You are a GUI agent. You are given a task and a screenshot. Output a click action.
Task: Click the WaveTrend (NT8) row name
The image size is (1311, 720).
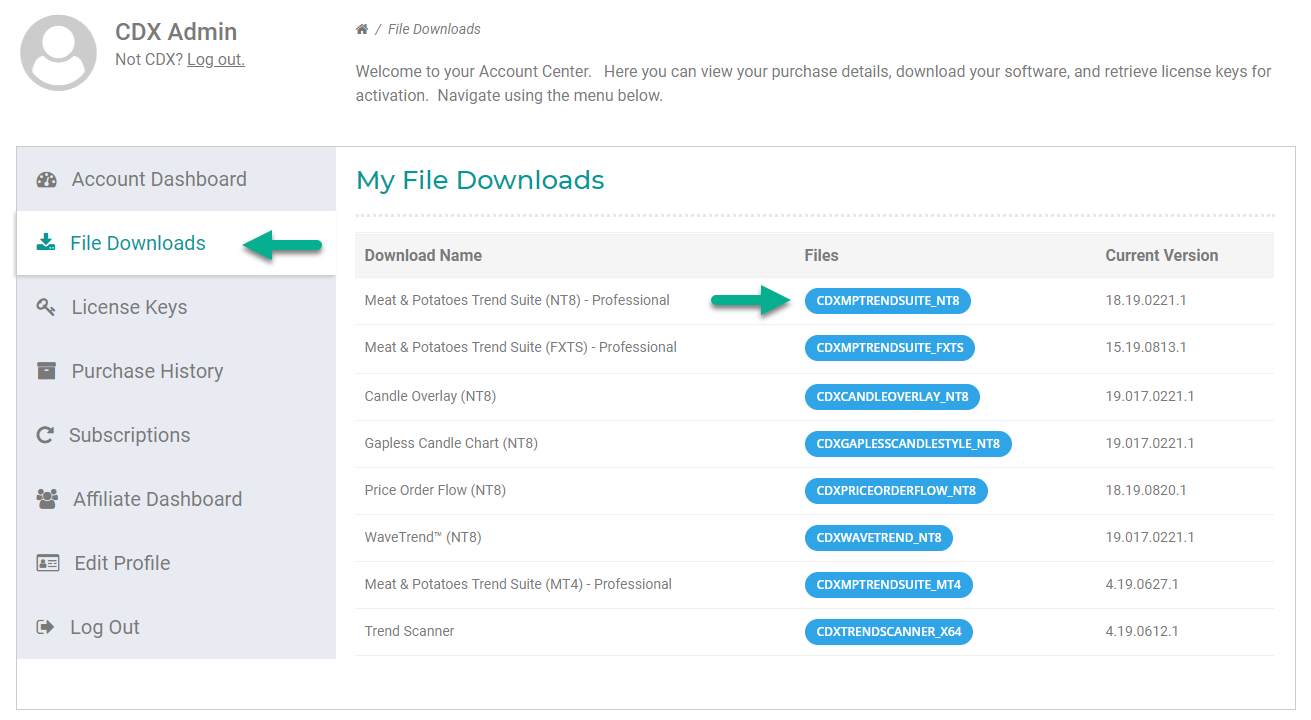pyautogui.click(x=423, y=537)
